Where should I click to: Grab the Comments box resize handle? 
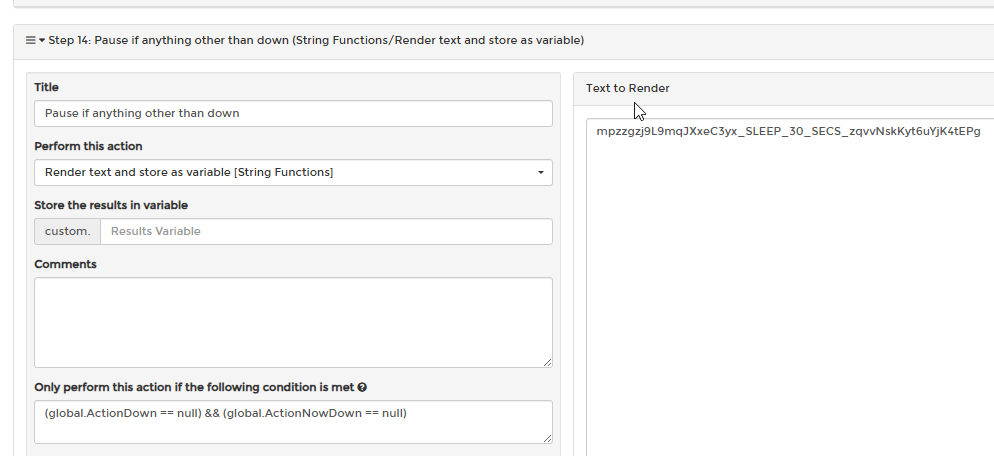(547, 362)
